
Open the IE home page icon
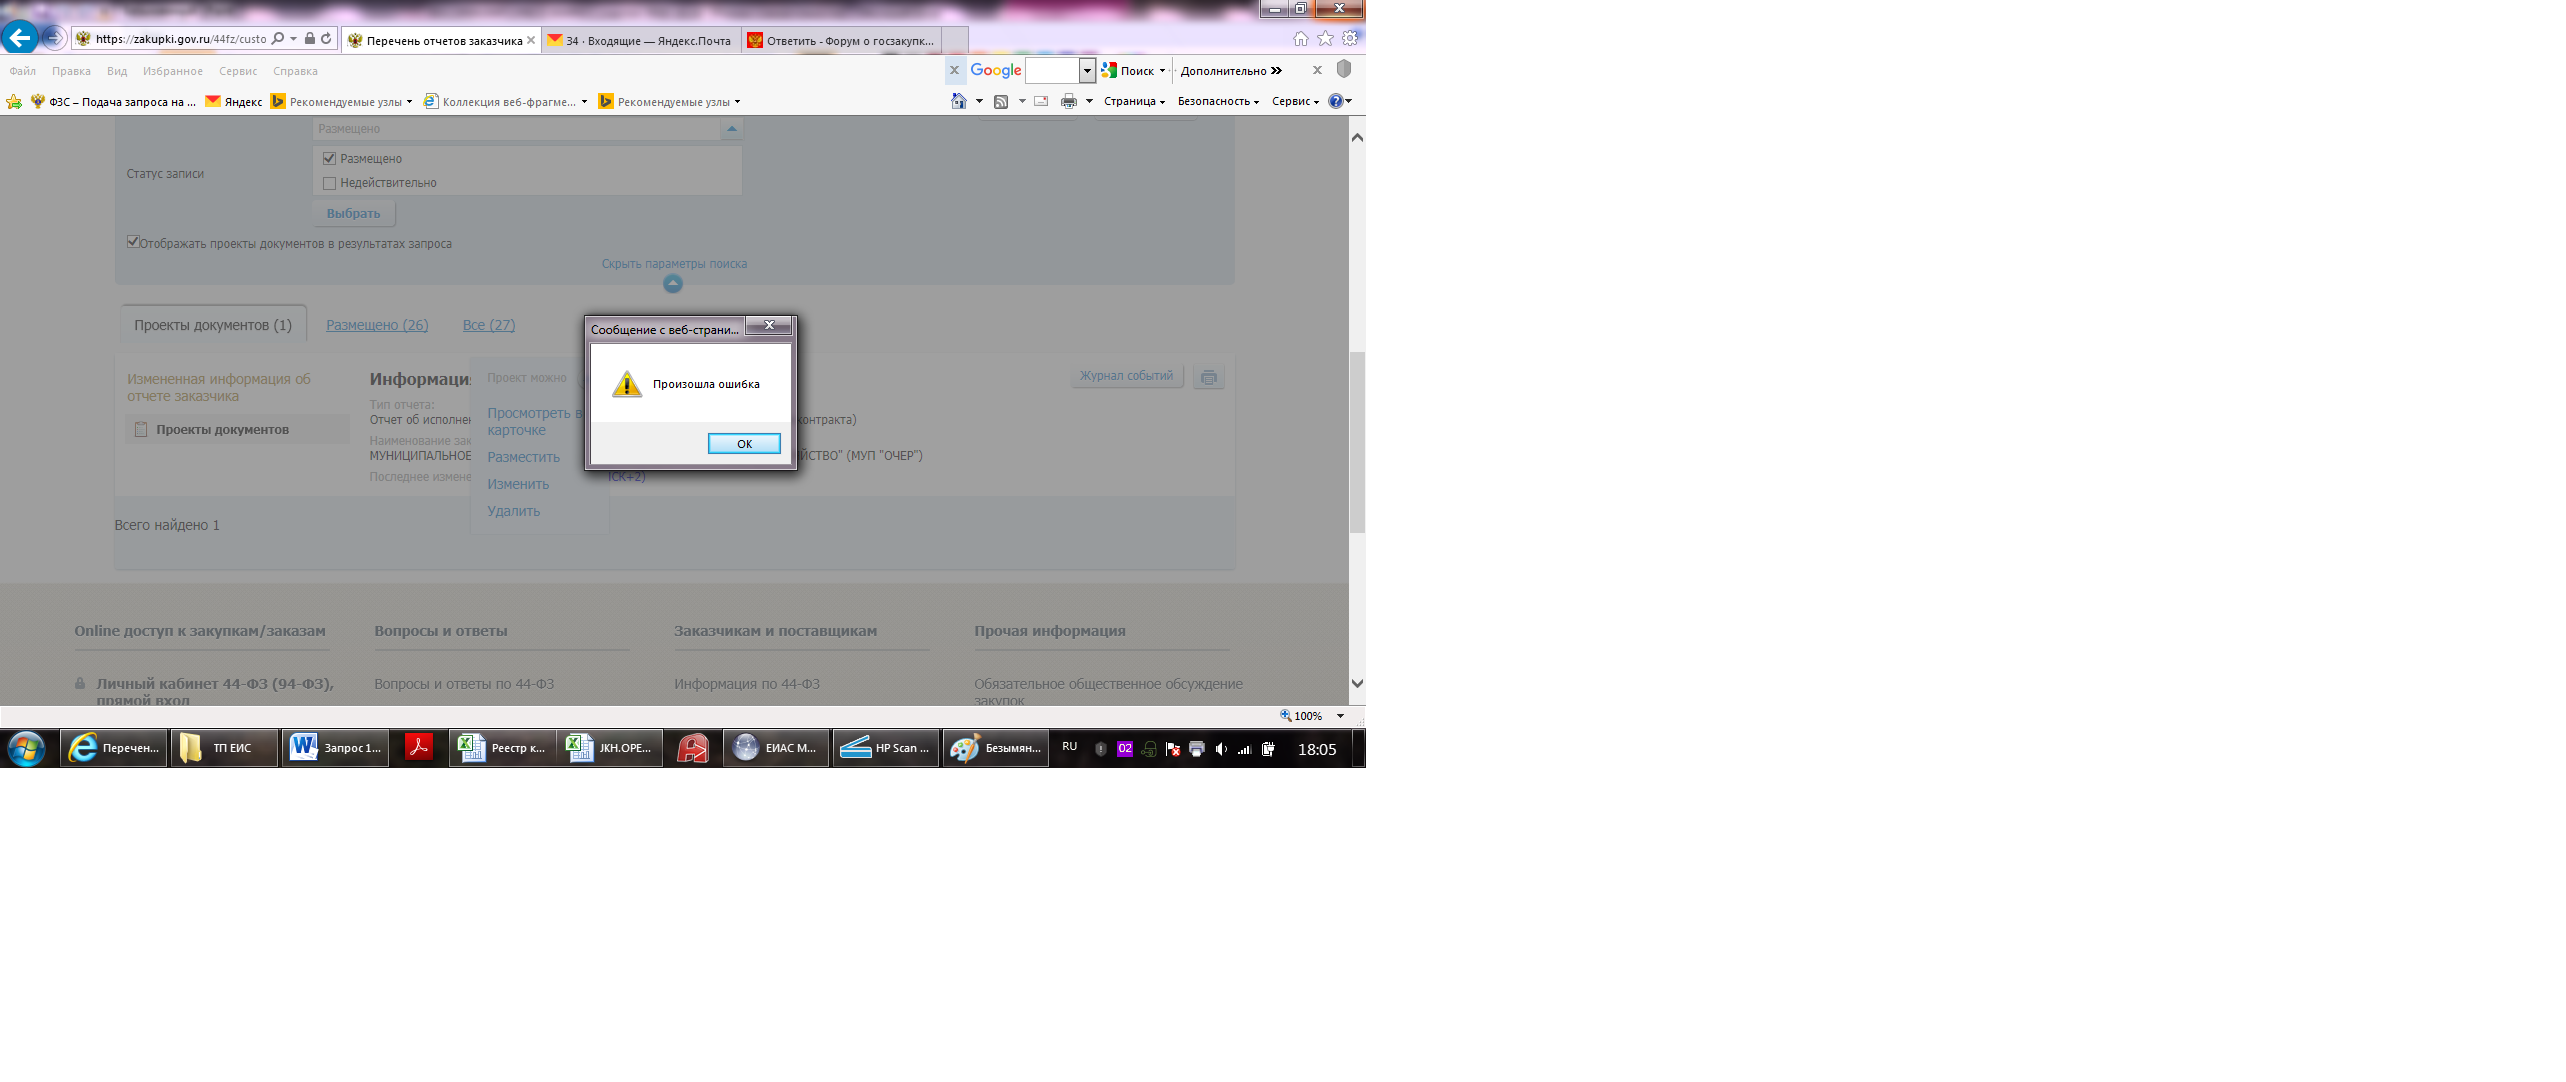pyautogui.click(x=1300, y=39)
